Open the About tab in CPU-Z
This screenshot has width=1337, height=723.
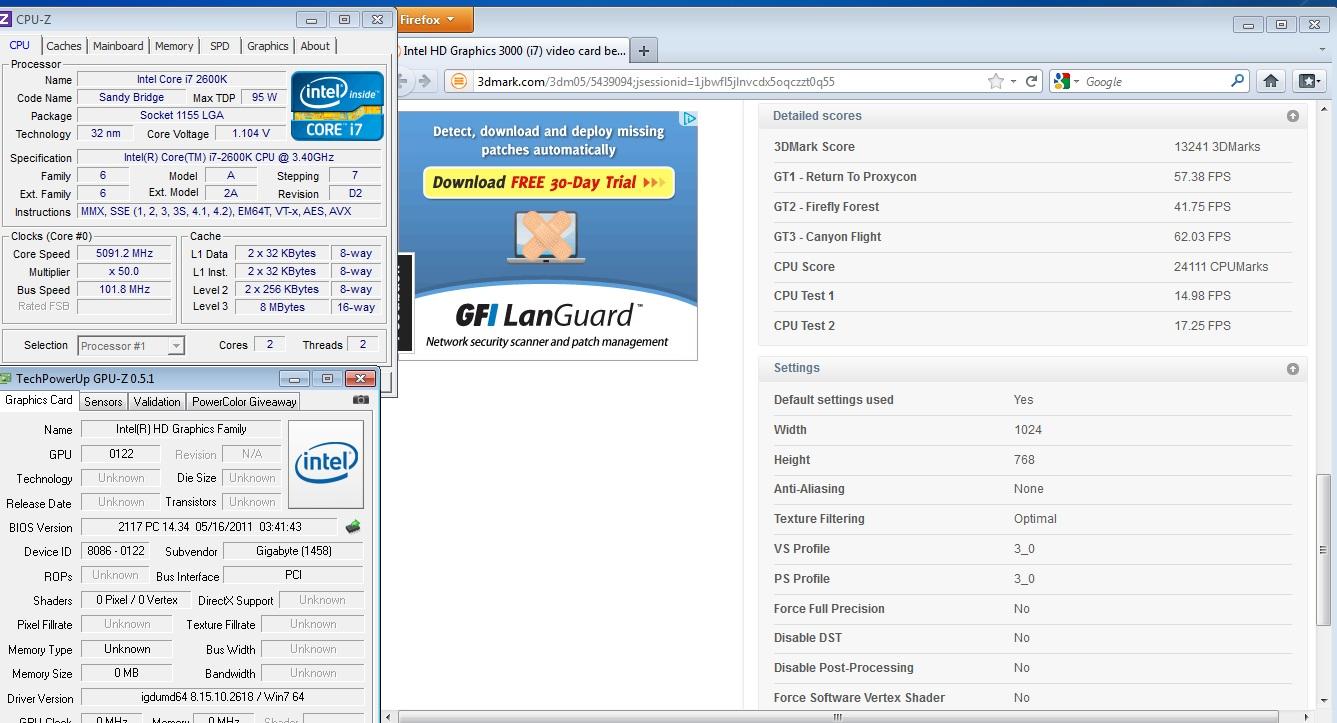point(315,46)
